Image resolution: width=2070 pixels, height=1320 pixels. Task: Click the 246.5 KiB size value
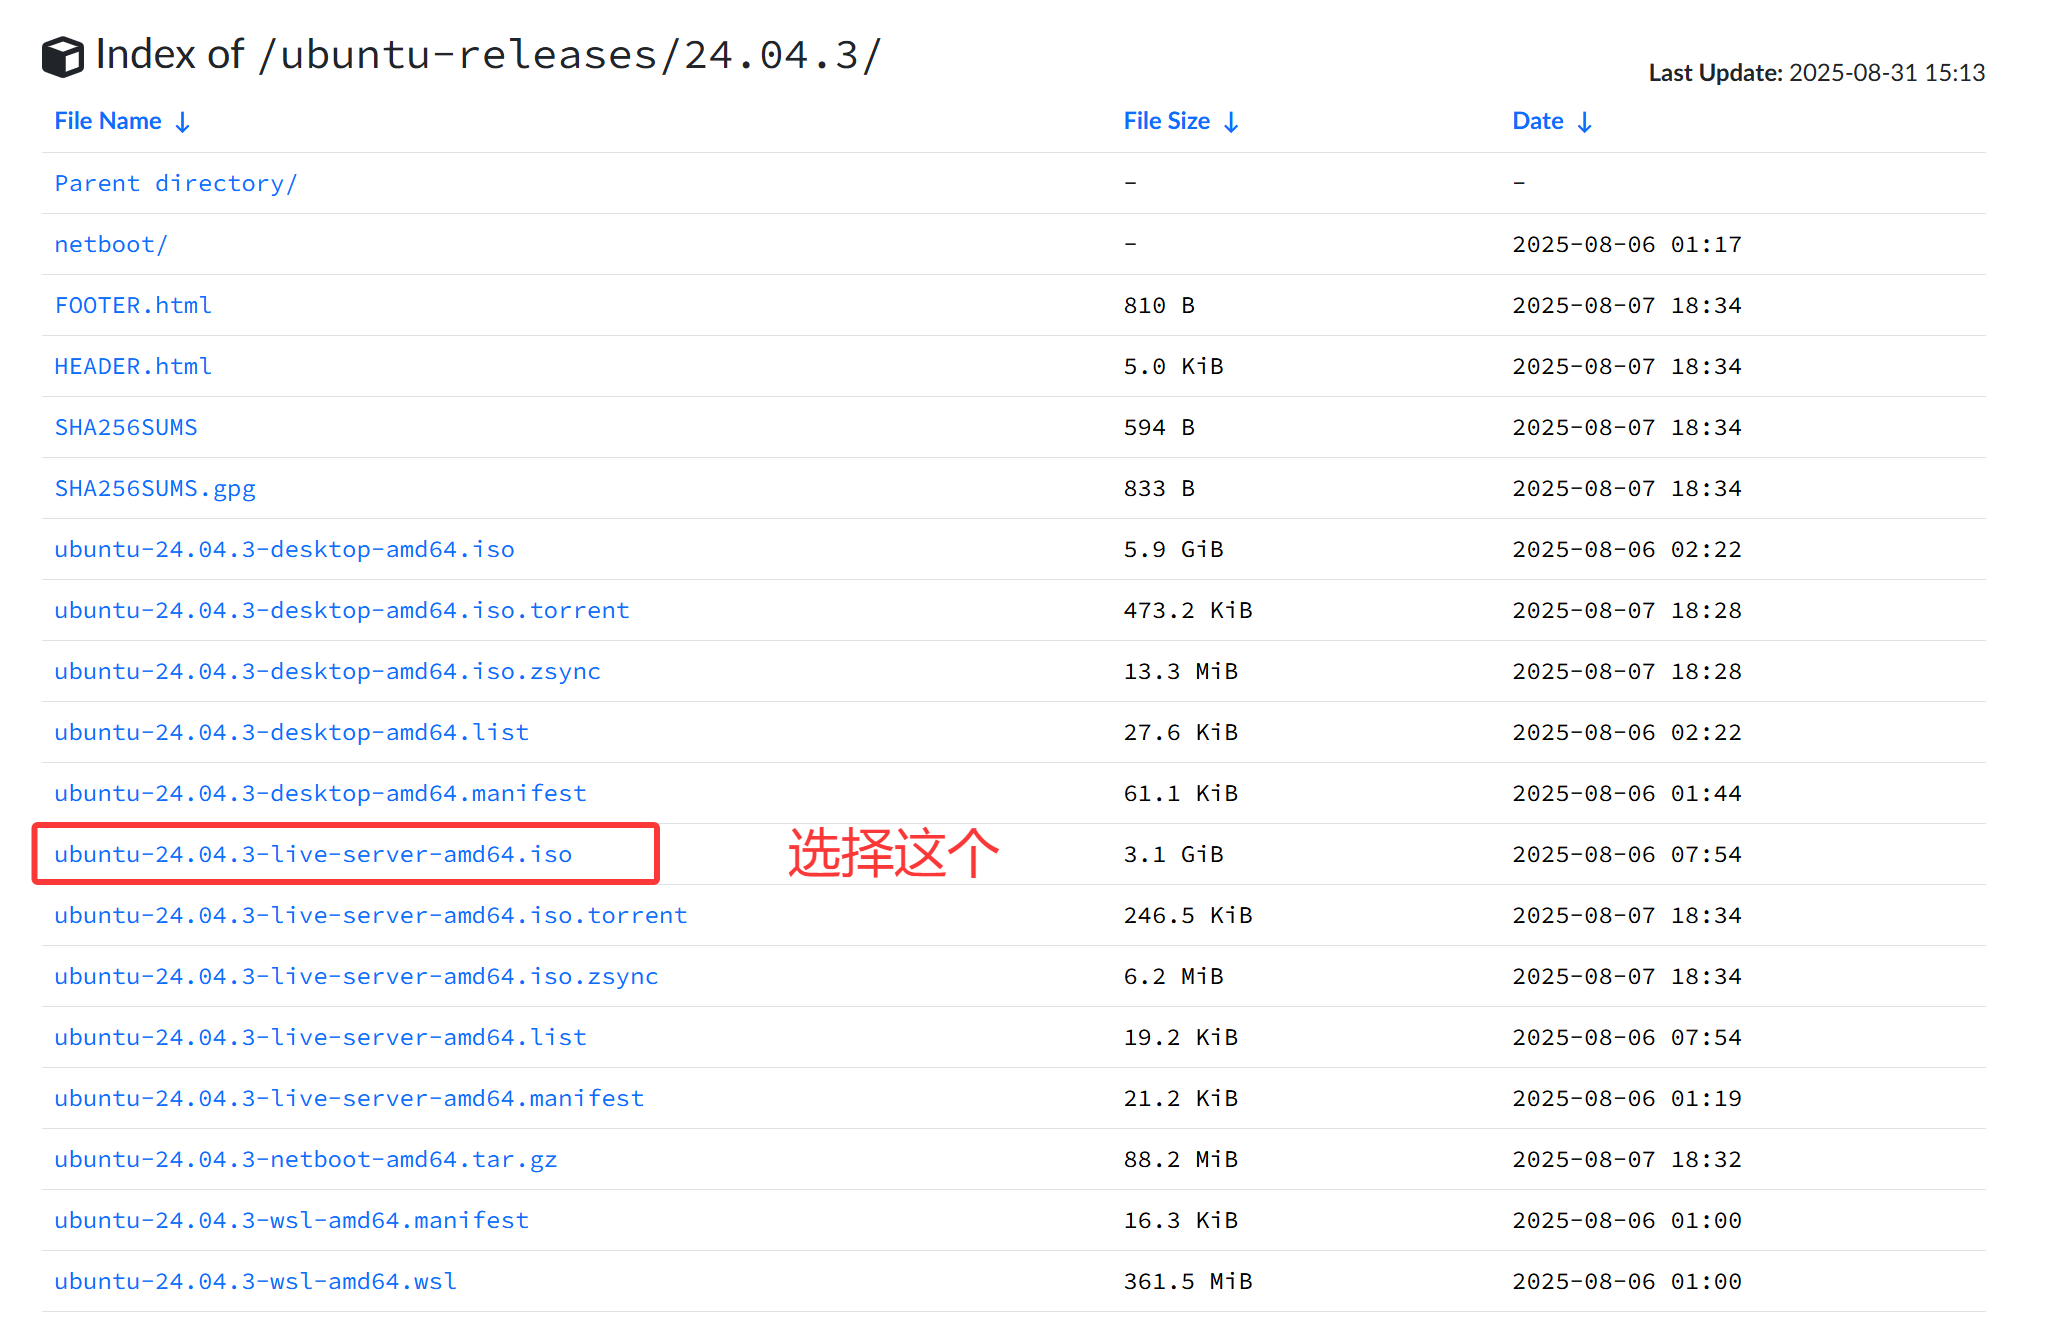pos(1188,915)
